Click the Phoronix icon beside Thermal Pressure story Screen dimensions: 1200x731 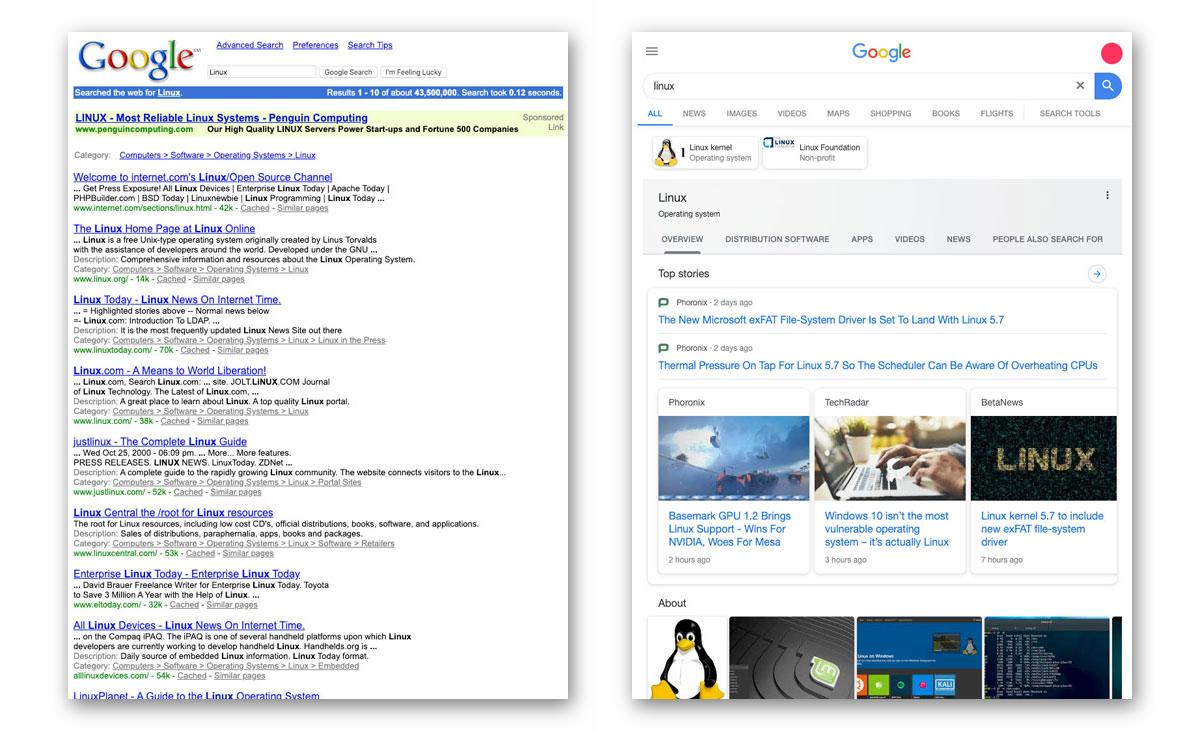(x=663, y=348)
